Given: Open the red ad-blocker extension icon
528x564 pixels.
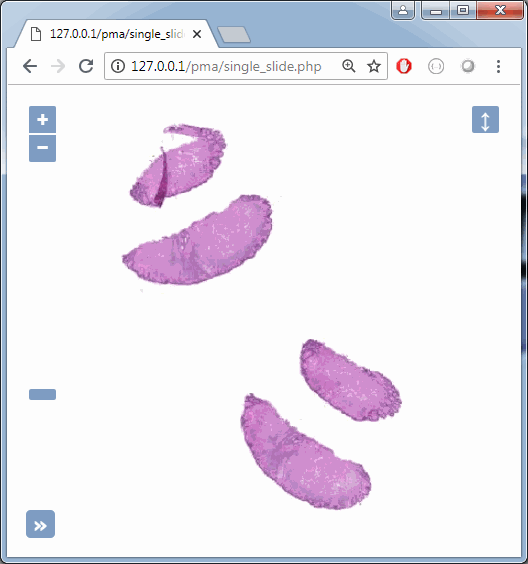Looking at the screenshot, I should (404, 66).
